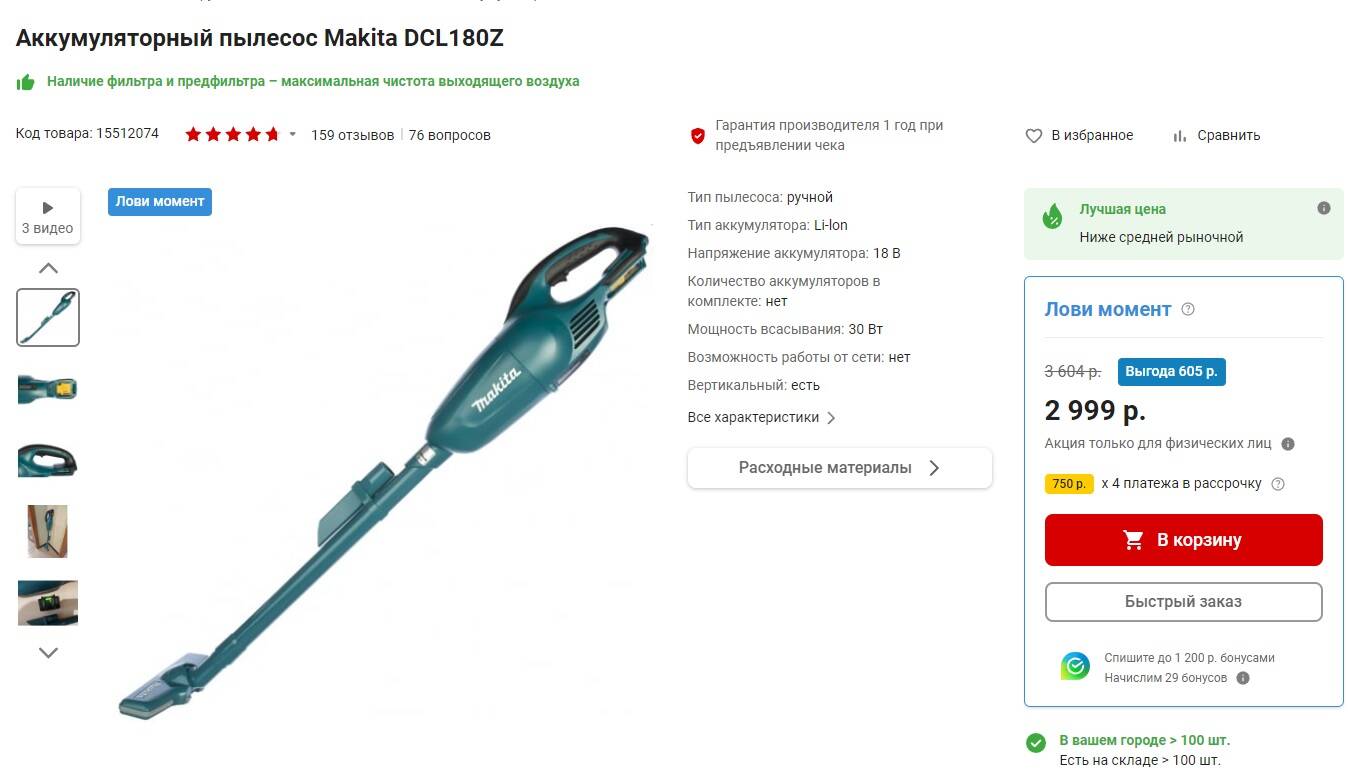Select the second thumbnail showing the battery slot

pyautogui.click(x=48, y=389)
